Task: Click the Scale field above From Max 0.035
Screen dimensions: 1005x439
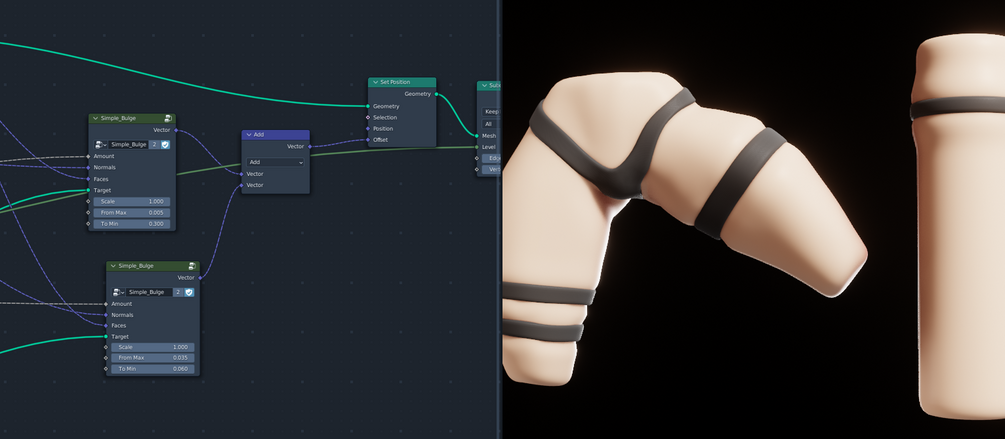Action: click(153, 347)
